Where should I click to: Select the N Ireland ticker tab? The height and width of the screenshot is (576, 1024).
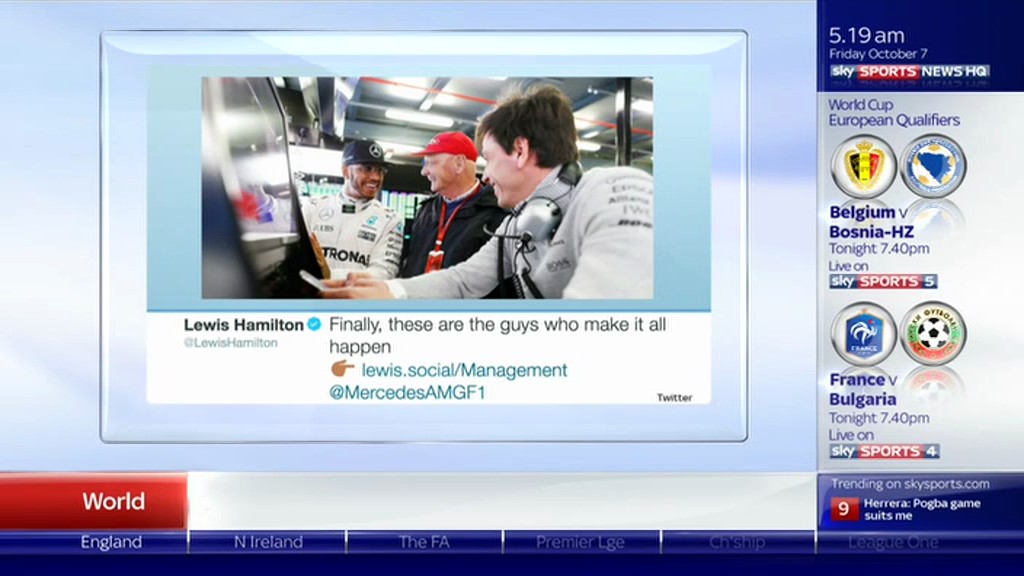click(x=268, y=542)
